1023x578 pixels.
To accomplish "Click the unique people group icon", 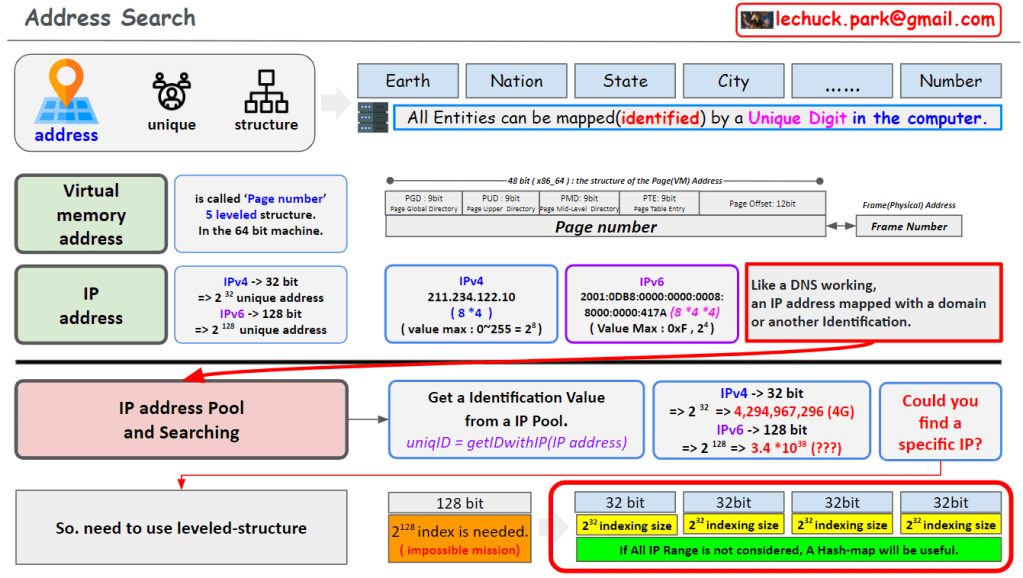I will [171, 91].
